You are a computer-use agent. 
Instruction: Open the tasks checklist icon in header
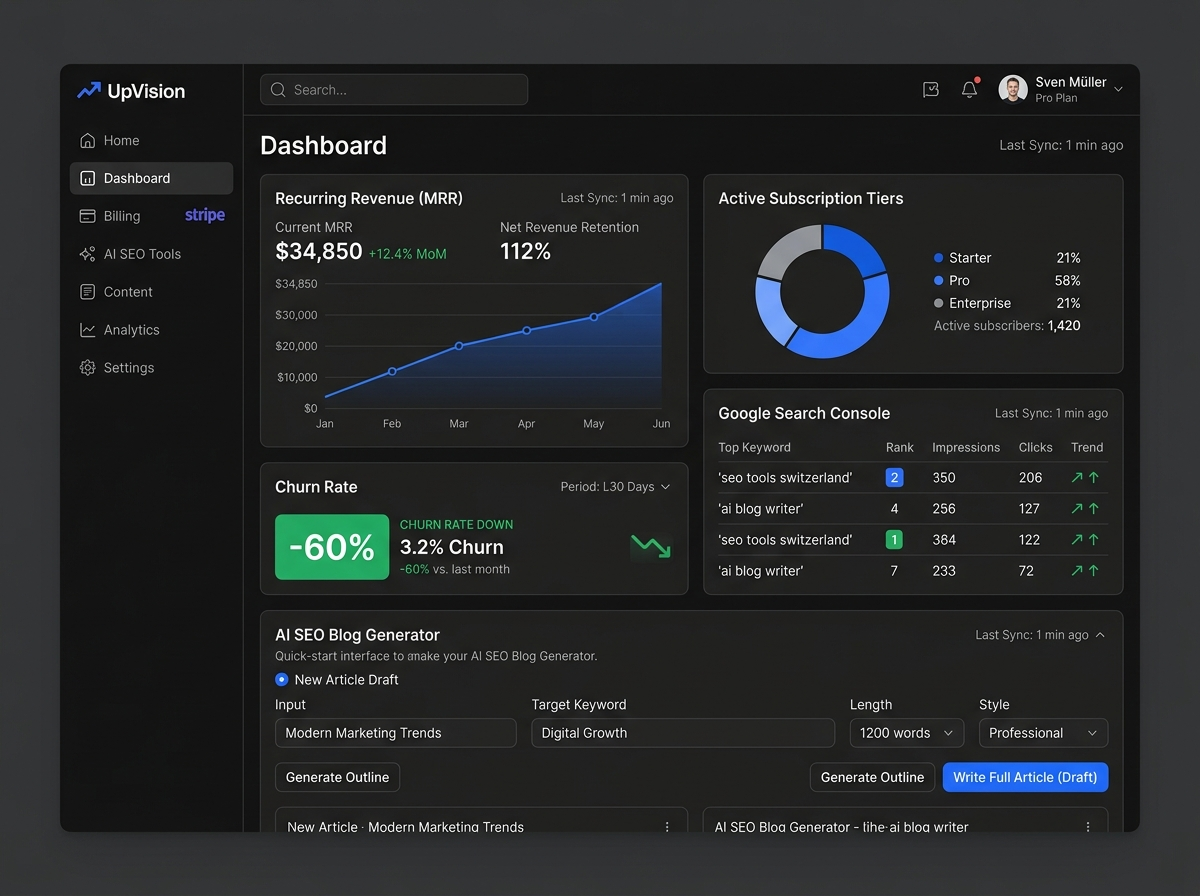[931, 90]
